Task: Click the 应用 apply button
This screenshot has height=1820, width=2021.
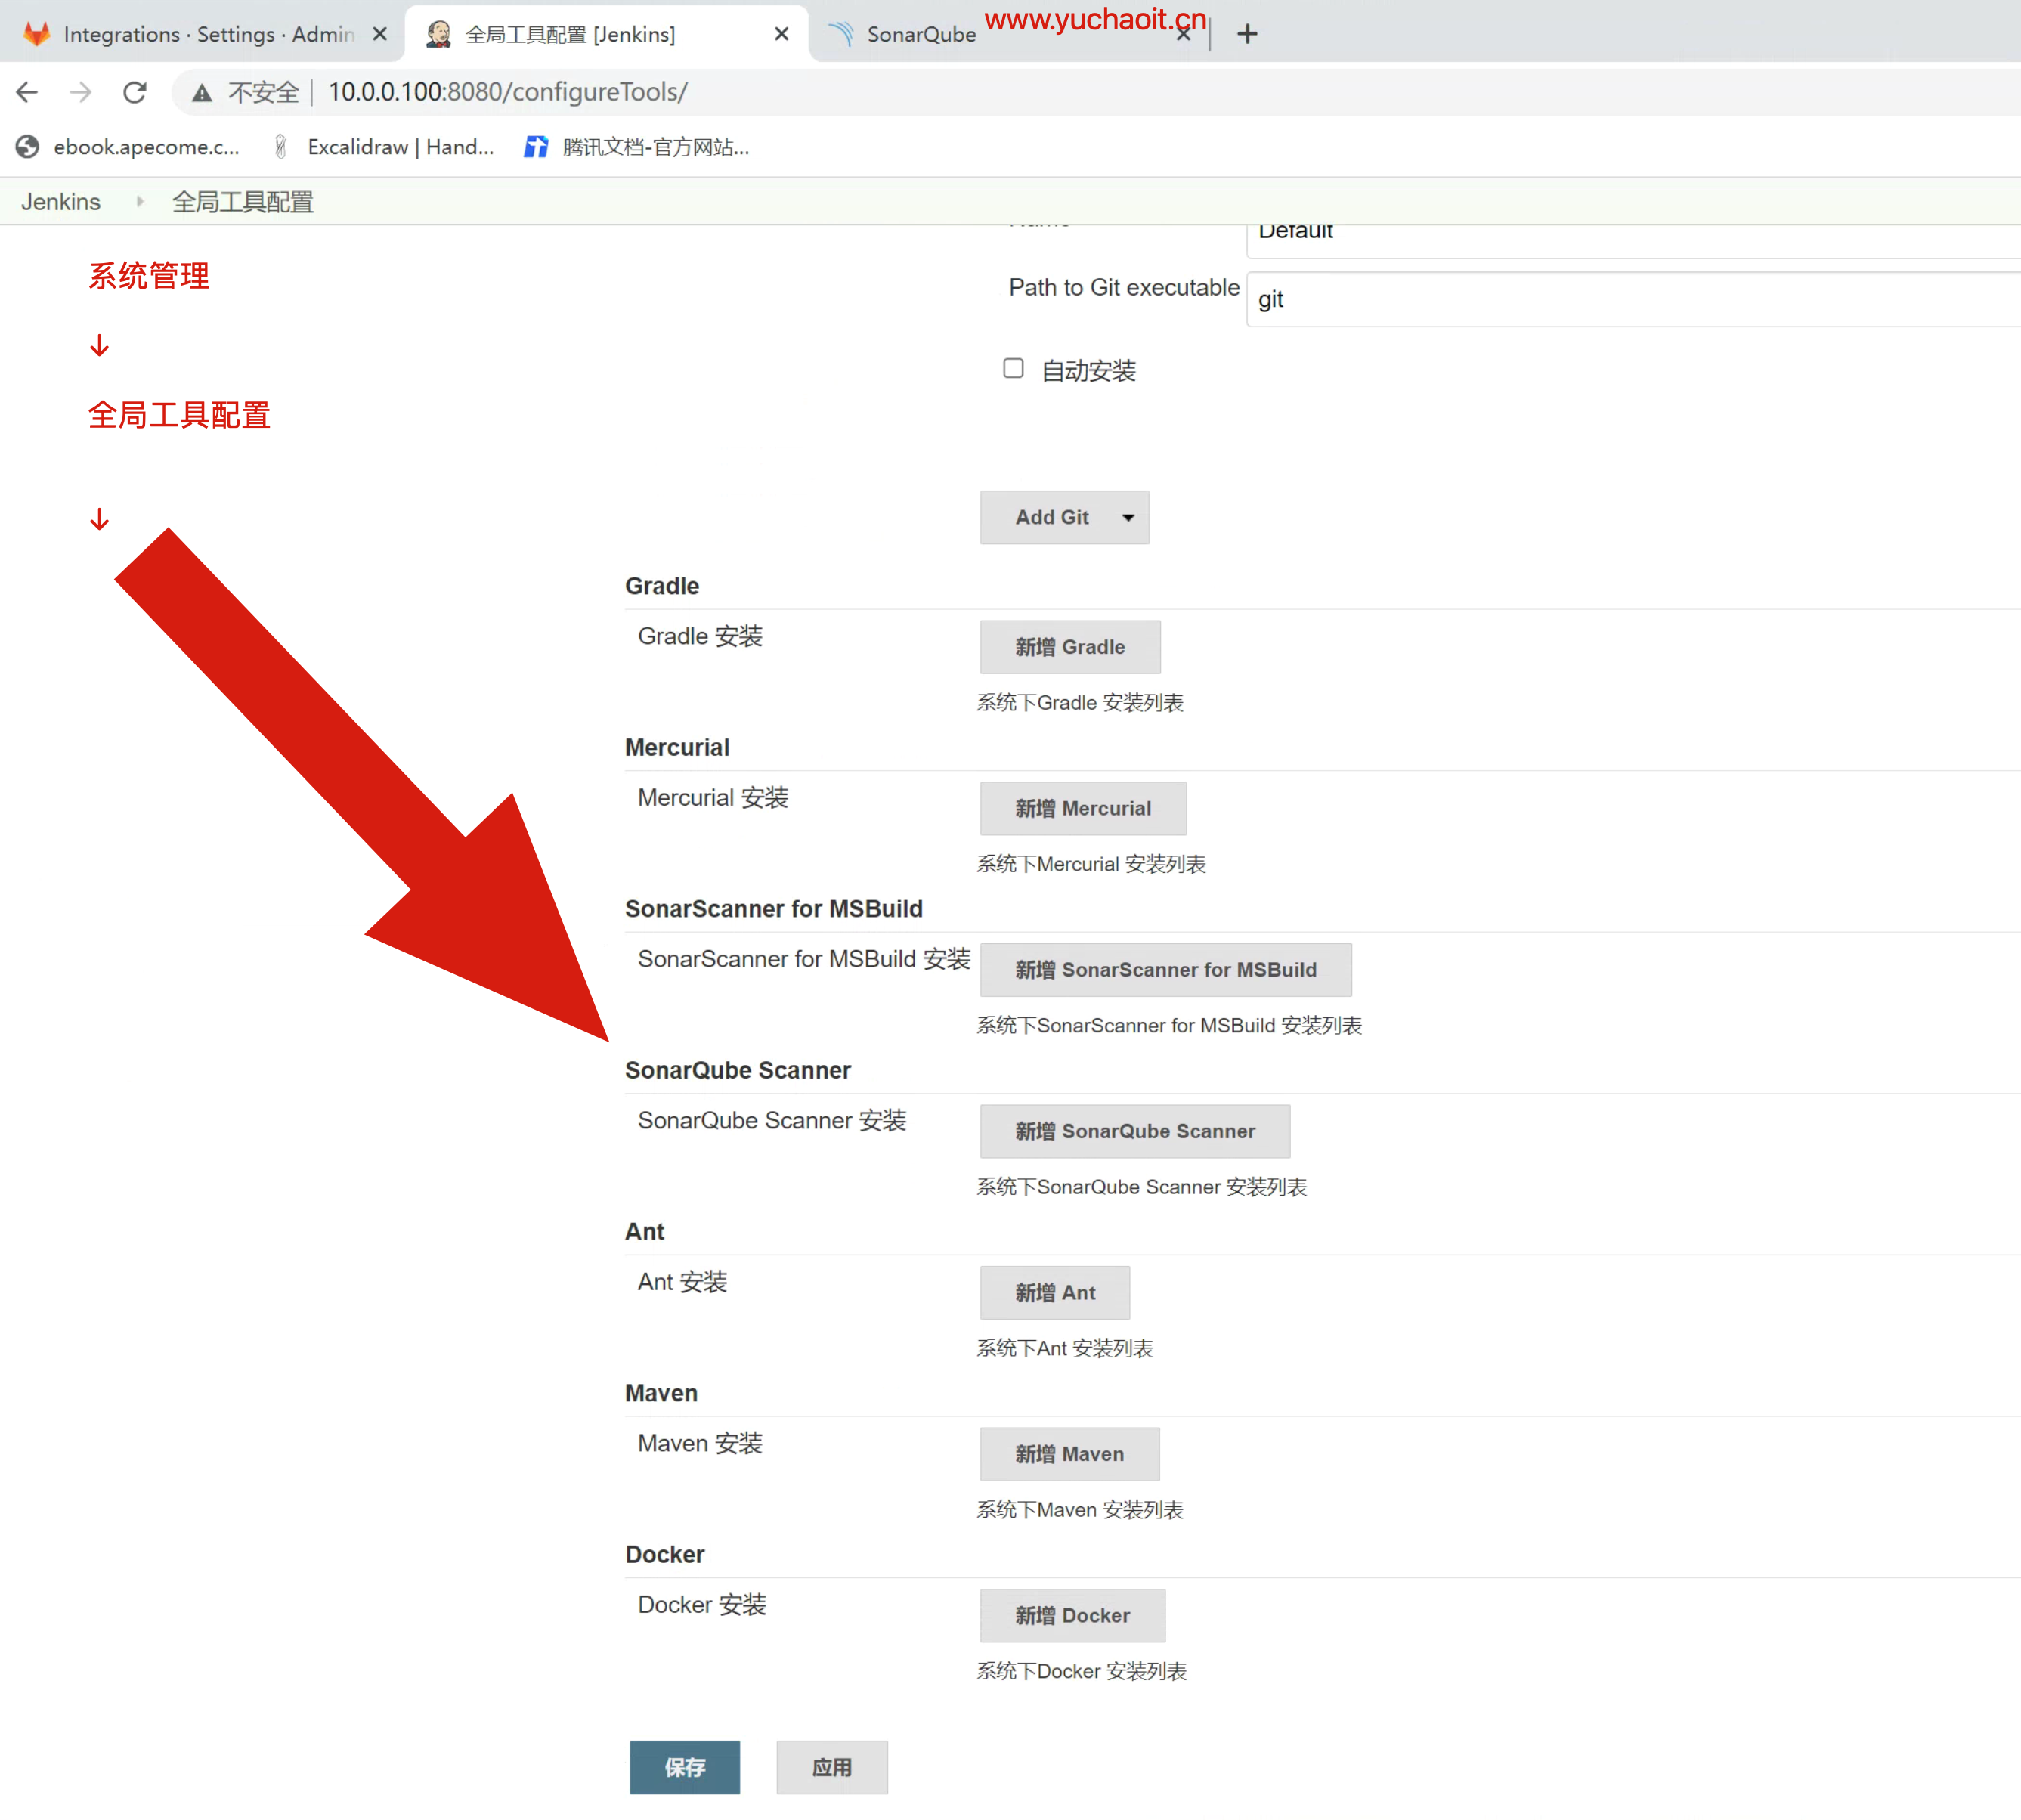Action: tap(831, 1767)
